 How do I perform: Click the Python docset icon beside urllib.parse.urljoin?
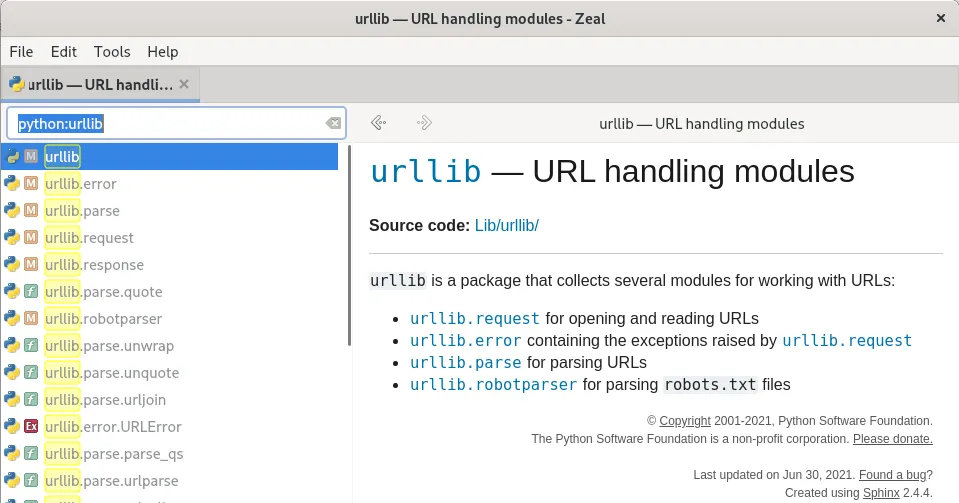click(12, 399)
